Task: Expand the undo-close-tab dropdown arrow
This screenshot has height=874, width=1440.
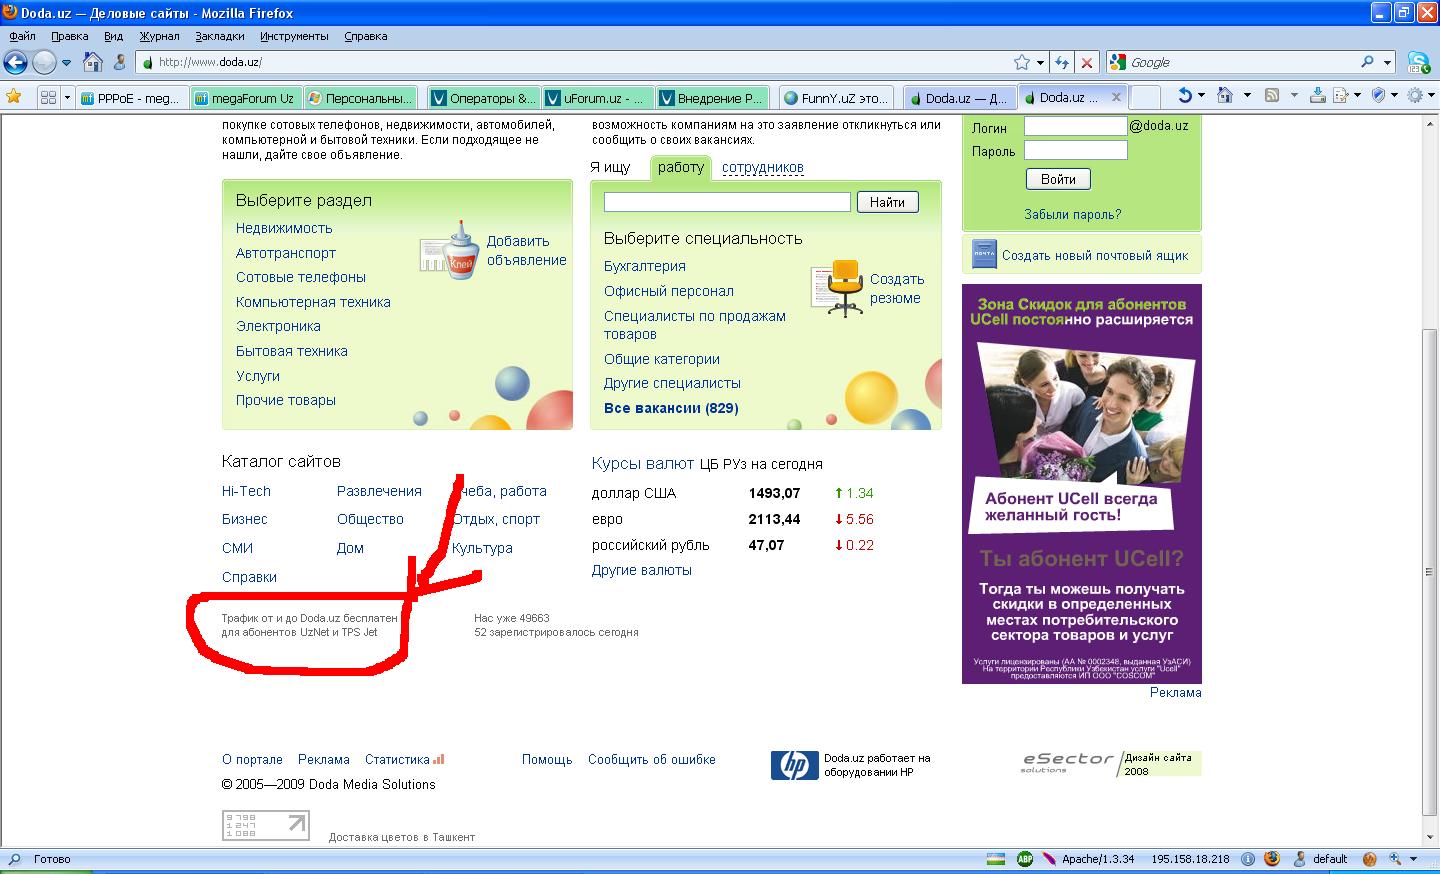Action: coord(1201,96)
